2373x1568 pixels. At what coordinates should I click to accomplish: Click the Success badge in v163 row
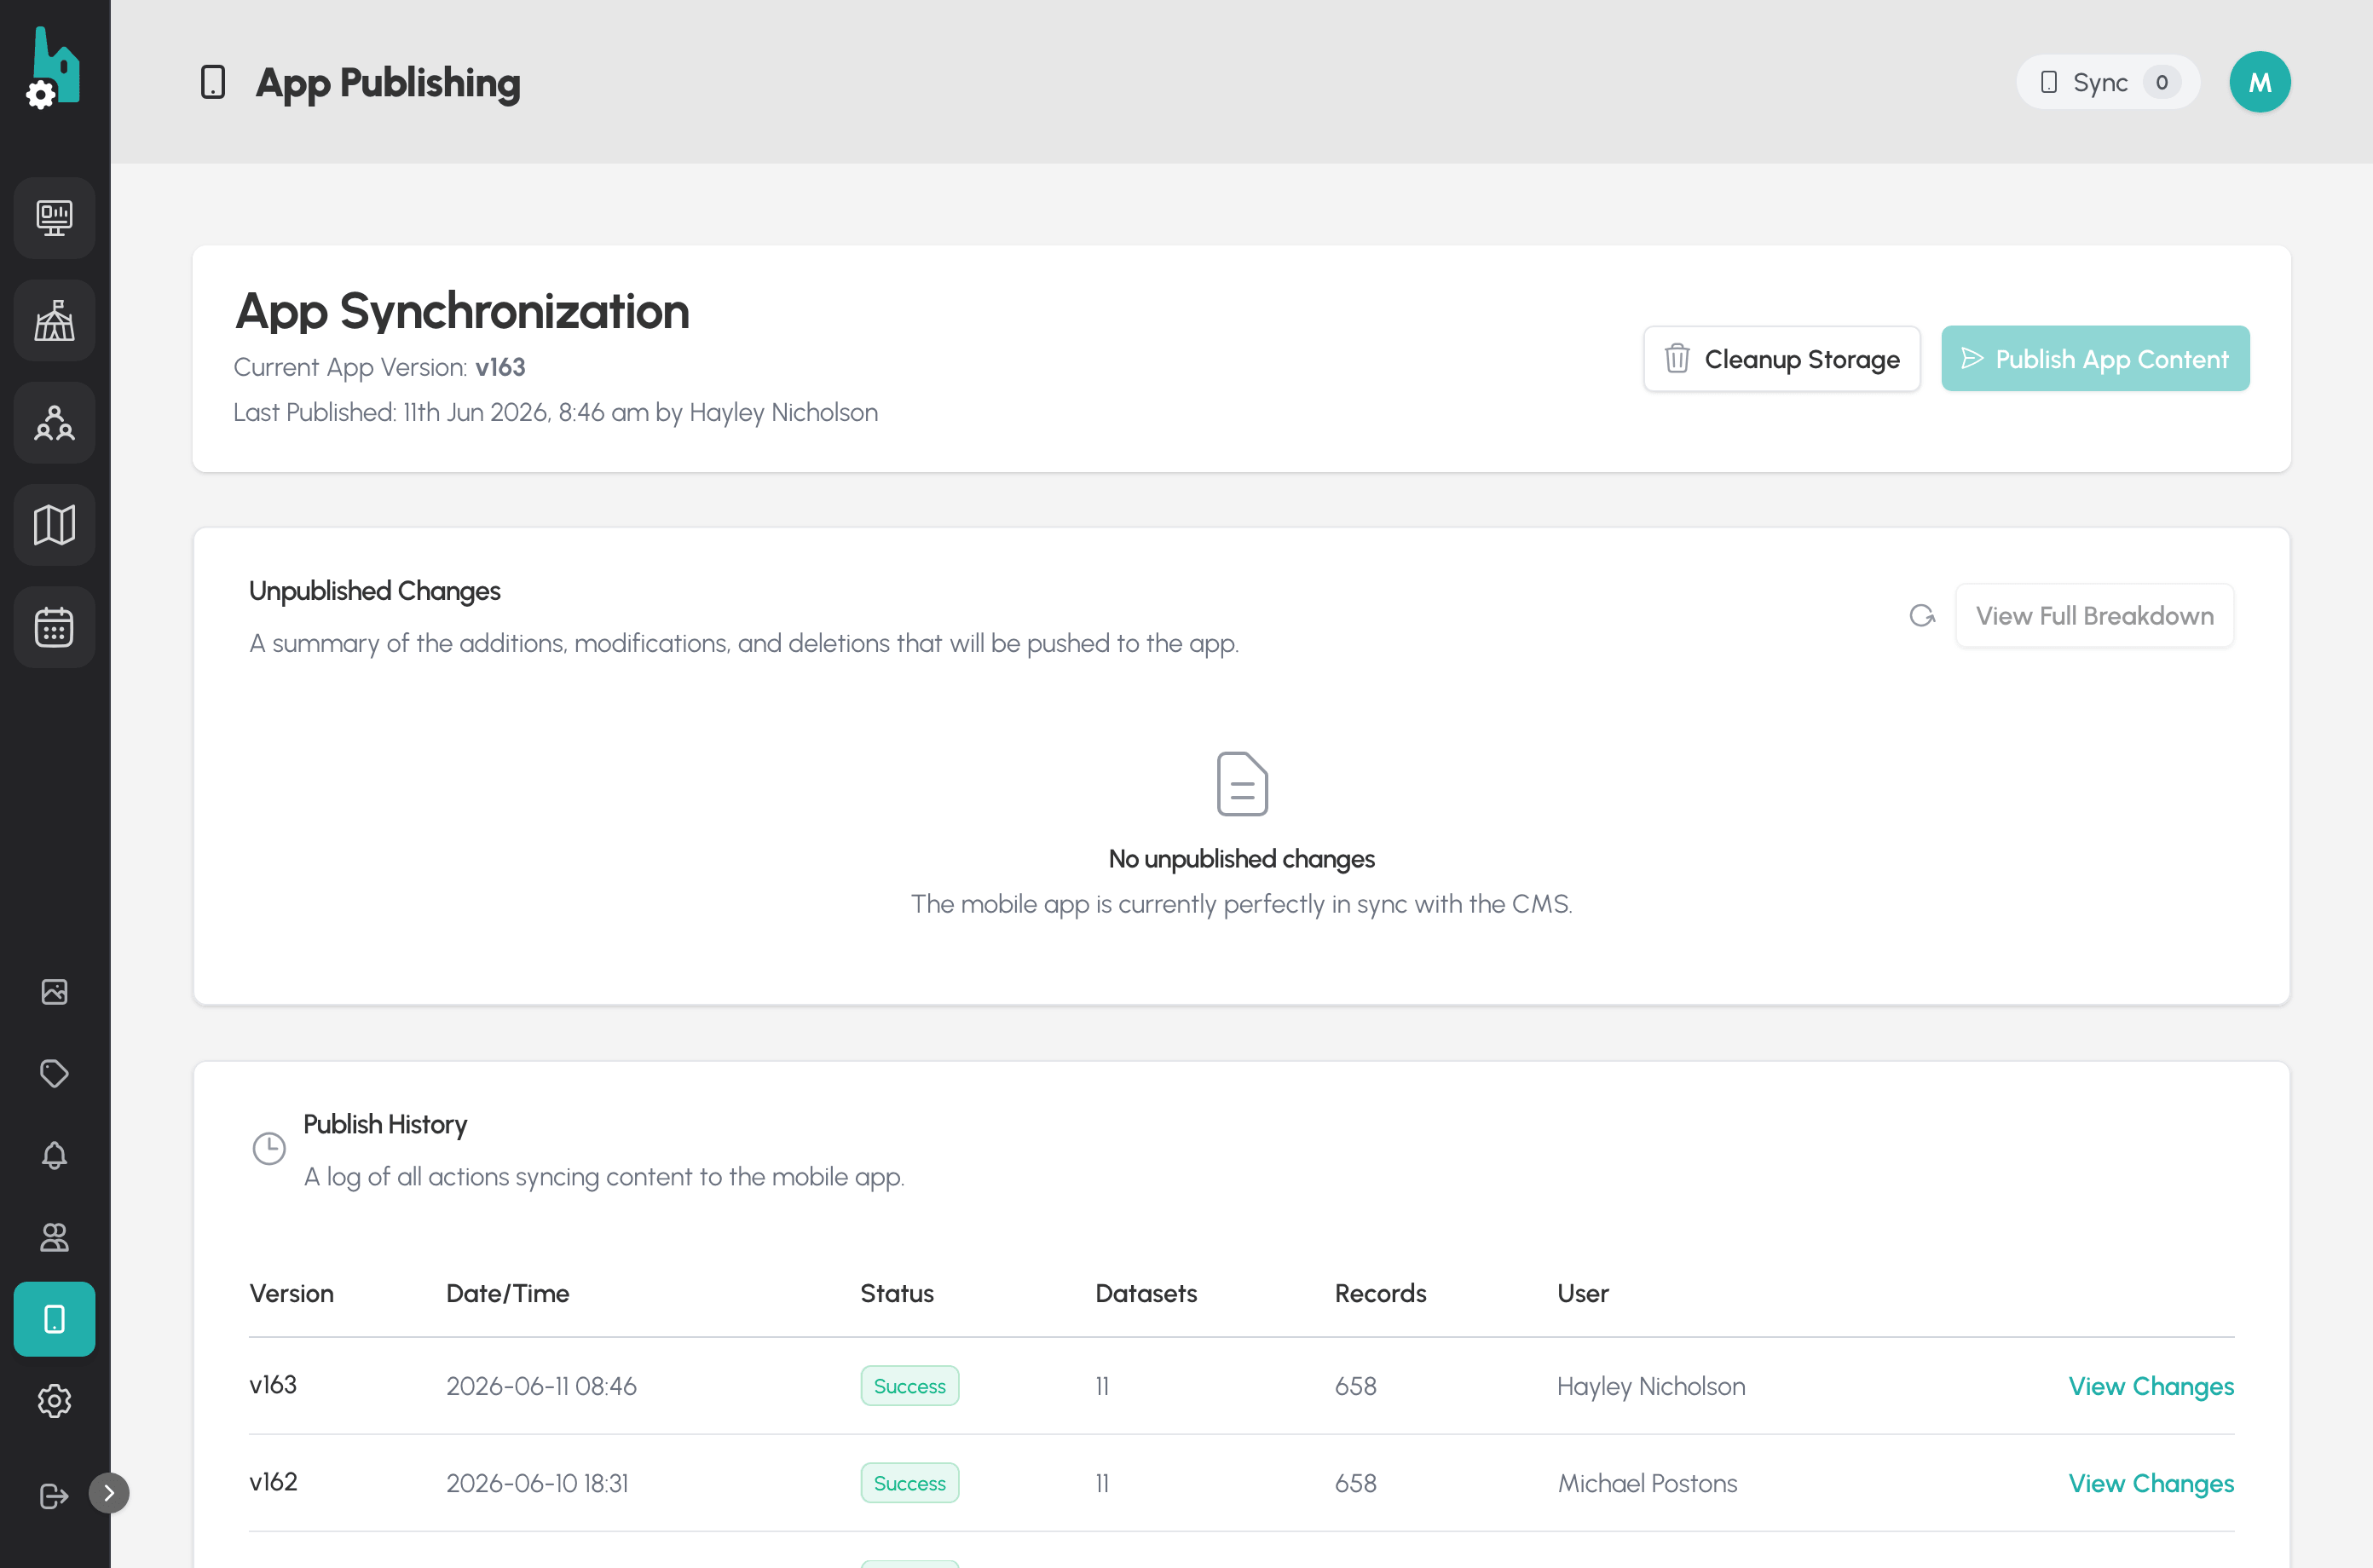(x=910, y=1386)
